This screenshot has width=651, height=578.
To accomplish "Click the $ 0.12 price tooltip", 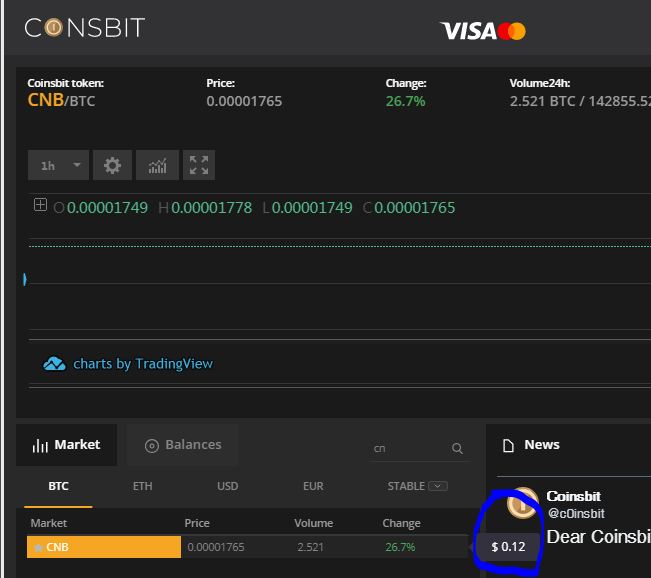I will pyautogui.click(x=508, y=546).
